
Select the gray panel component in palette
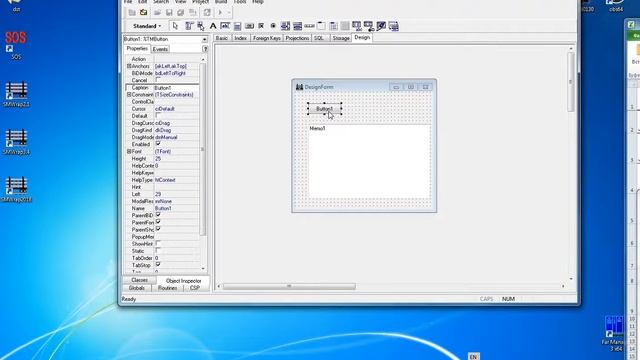pos(345,26)
